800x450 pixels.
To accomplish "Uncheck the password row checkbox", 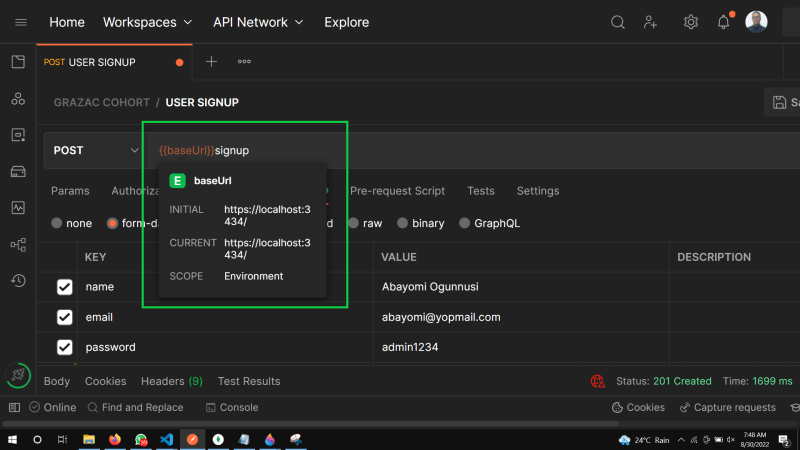I will (x=64, y=347).
